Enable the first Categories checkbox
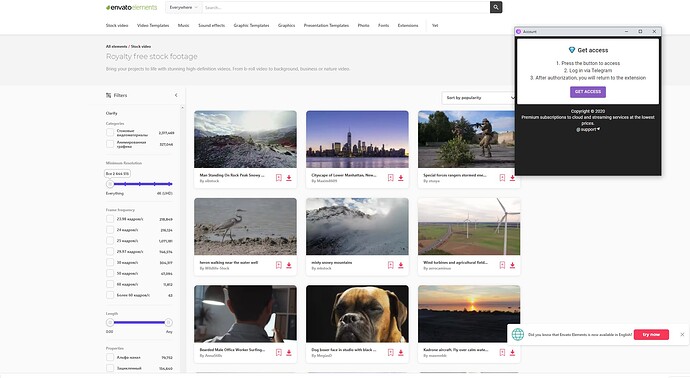 pos(110,132)
